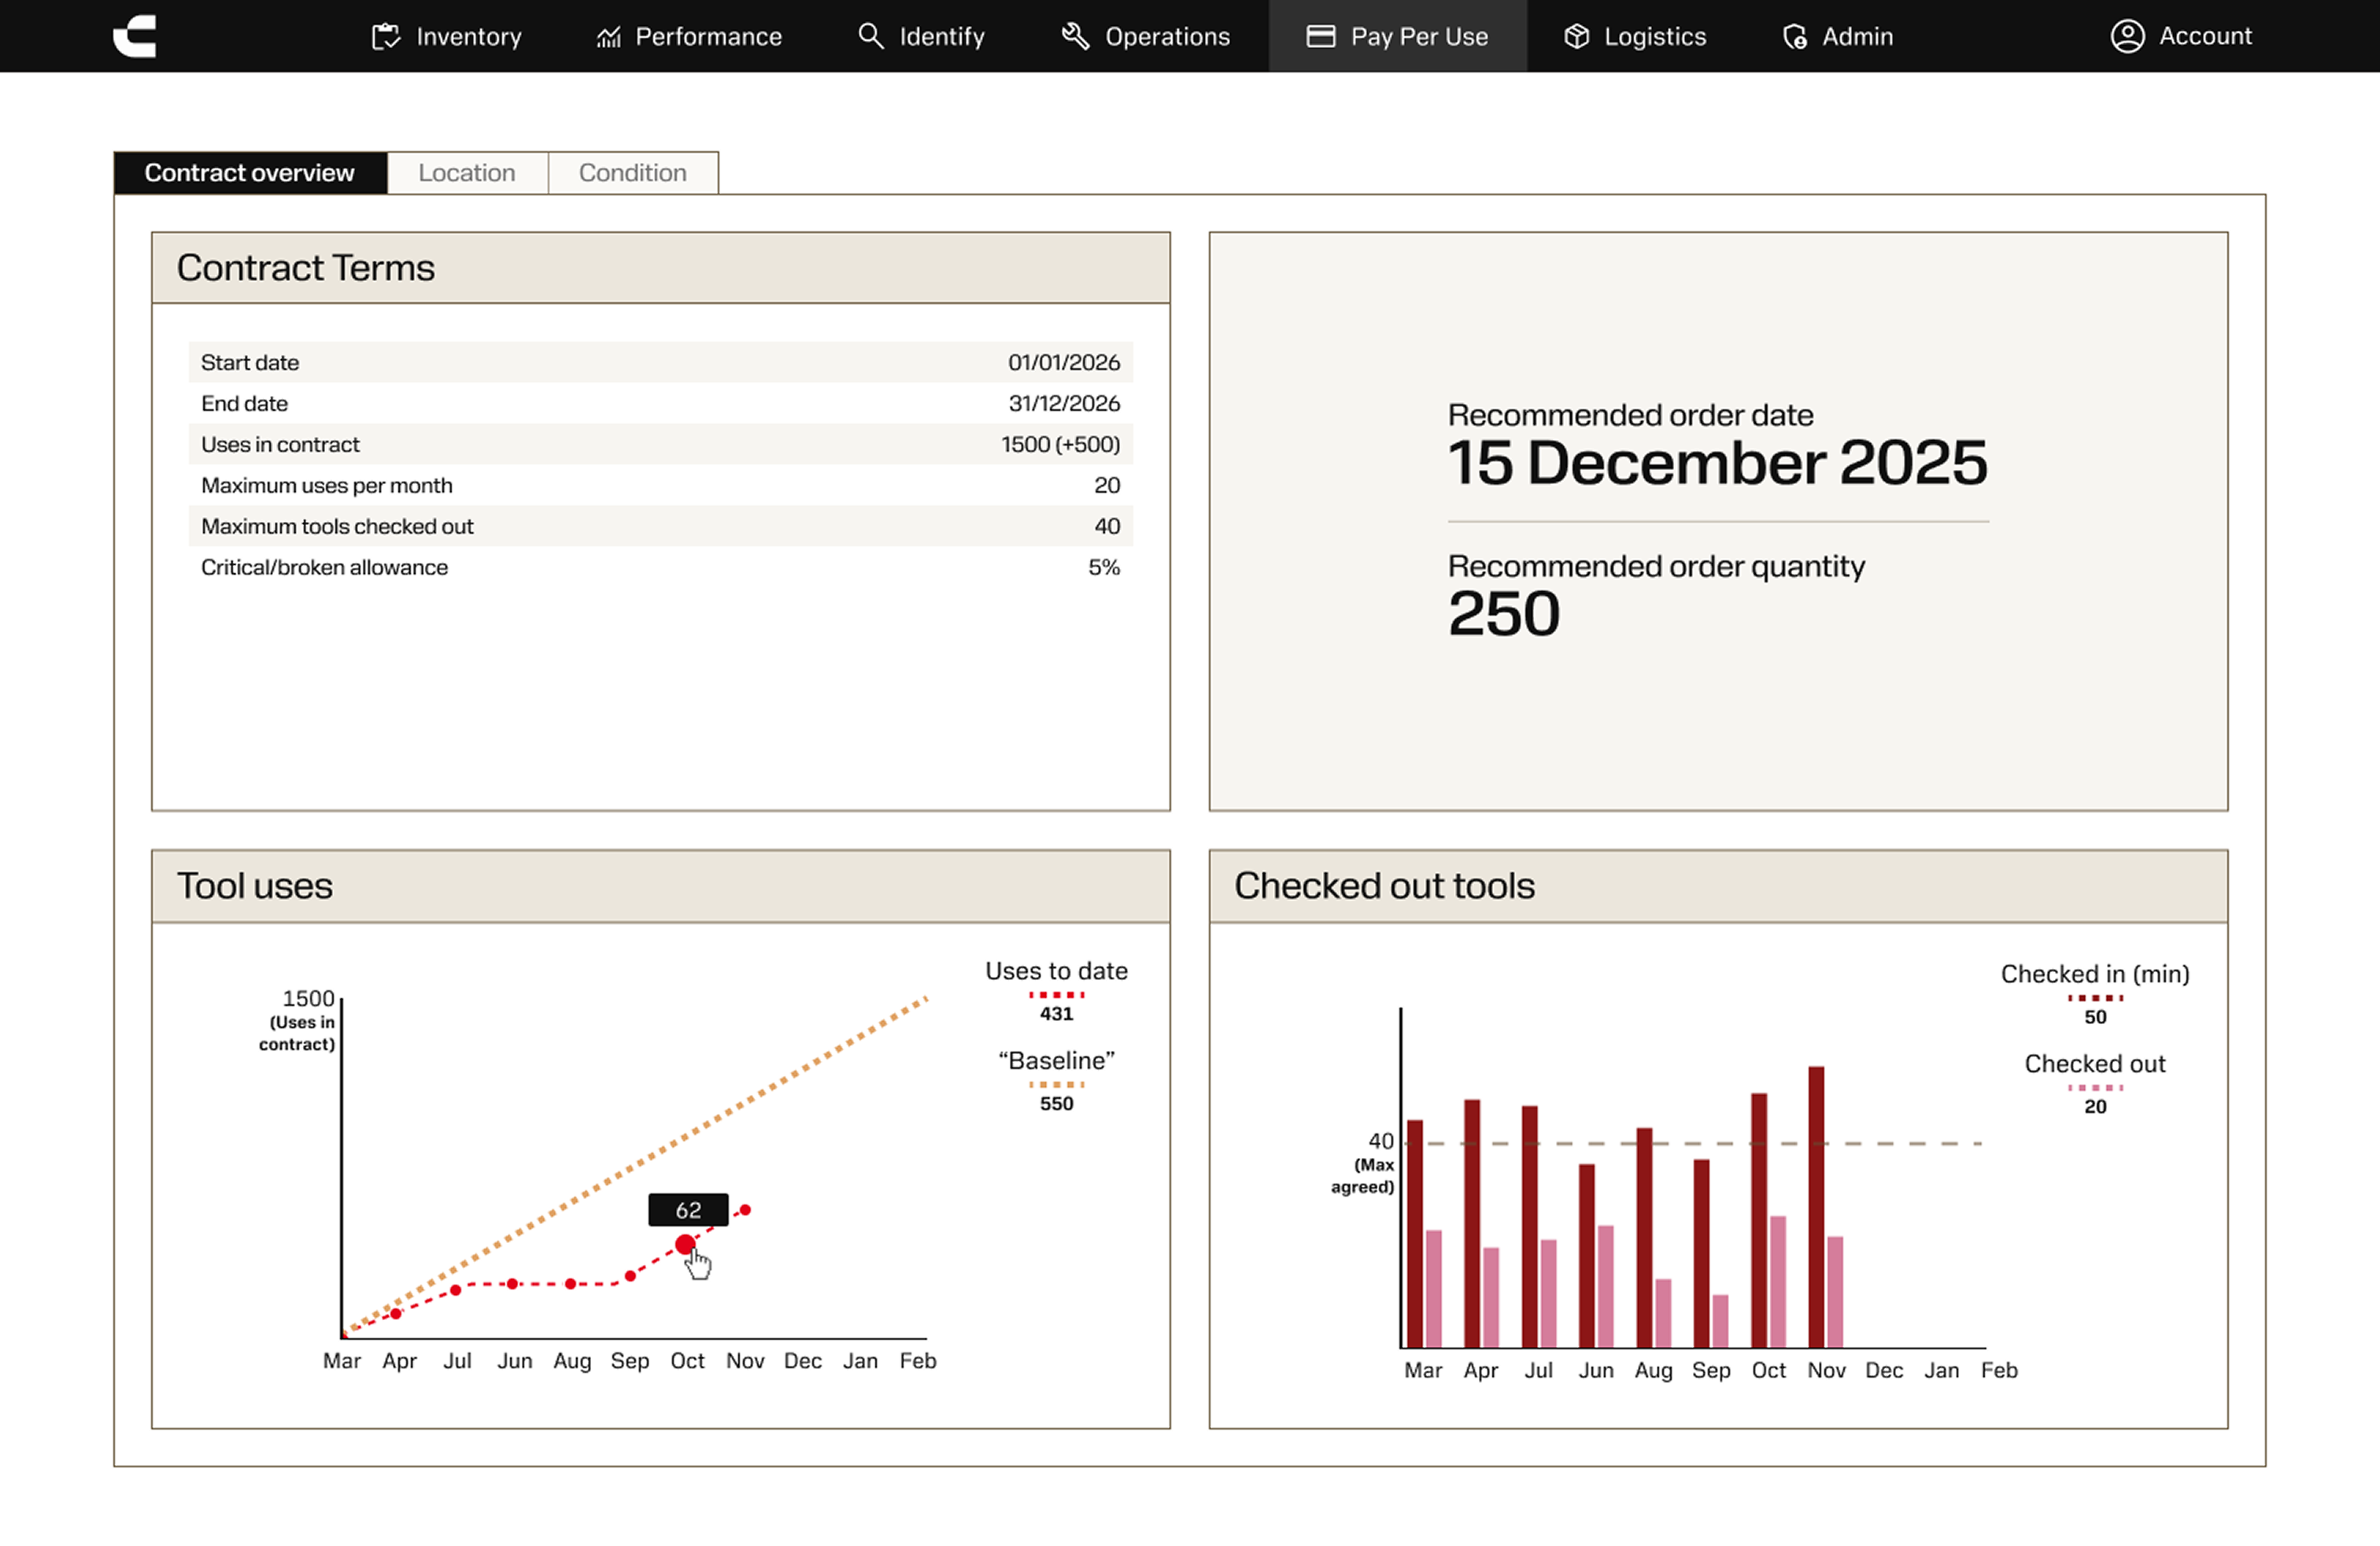Viewport: 2380px width, 1546px height.
Task: Open the Performance menu
Action: coord(707,37)
